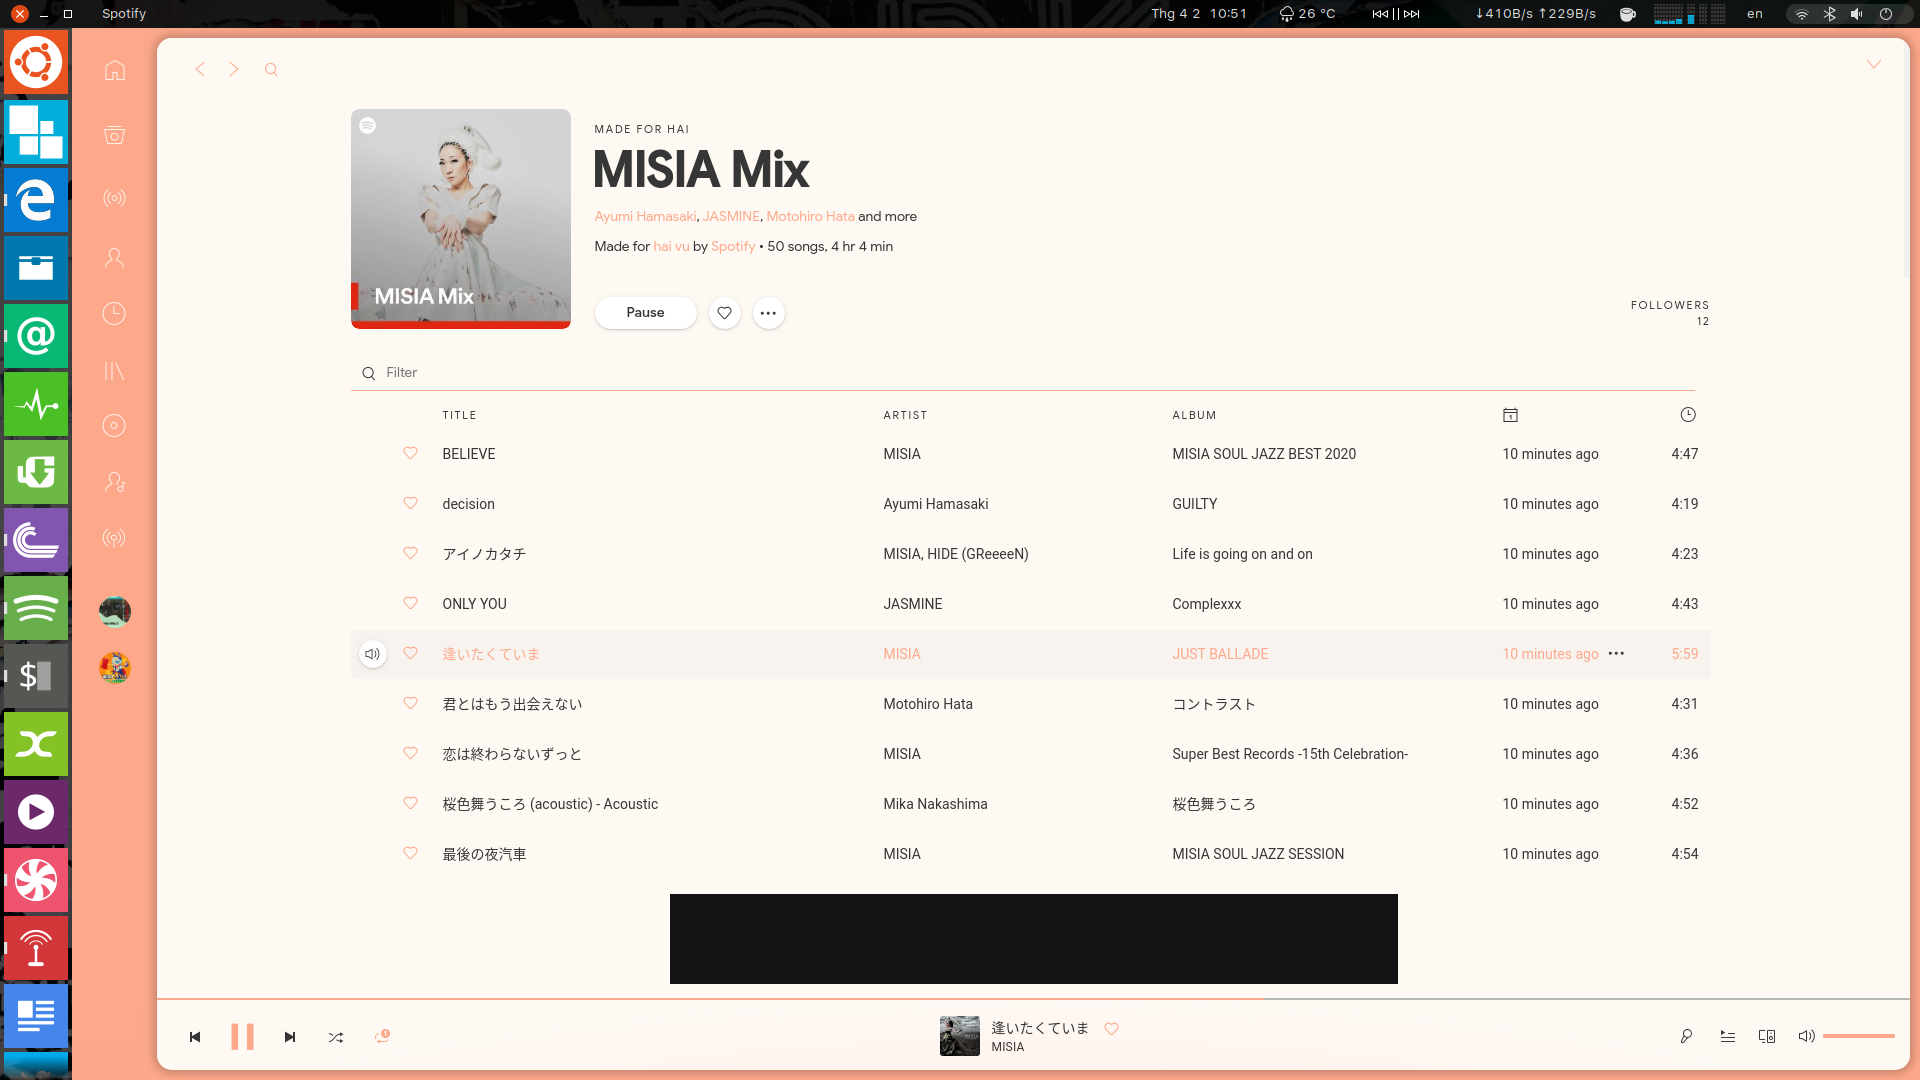Open the Spotify icon in the Ubuntu dock
The width and height of the screenshot is (1920, 1080).
pyautogui.click(x=36, y=608)
